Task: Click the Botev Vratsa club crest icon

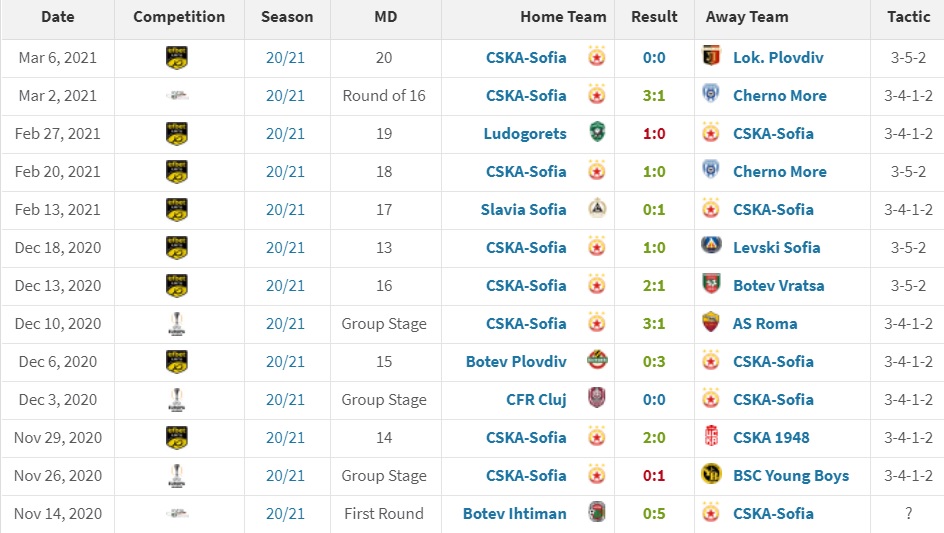Action: [x=711, y=285]
